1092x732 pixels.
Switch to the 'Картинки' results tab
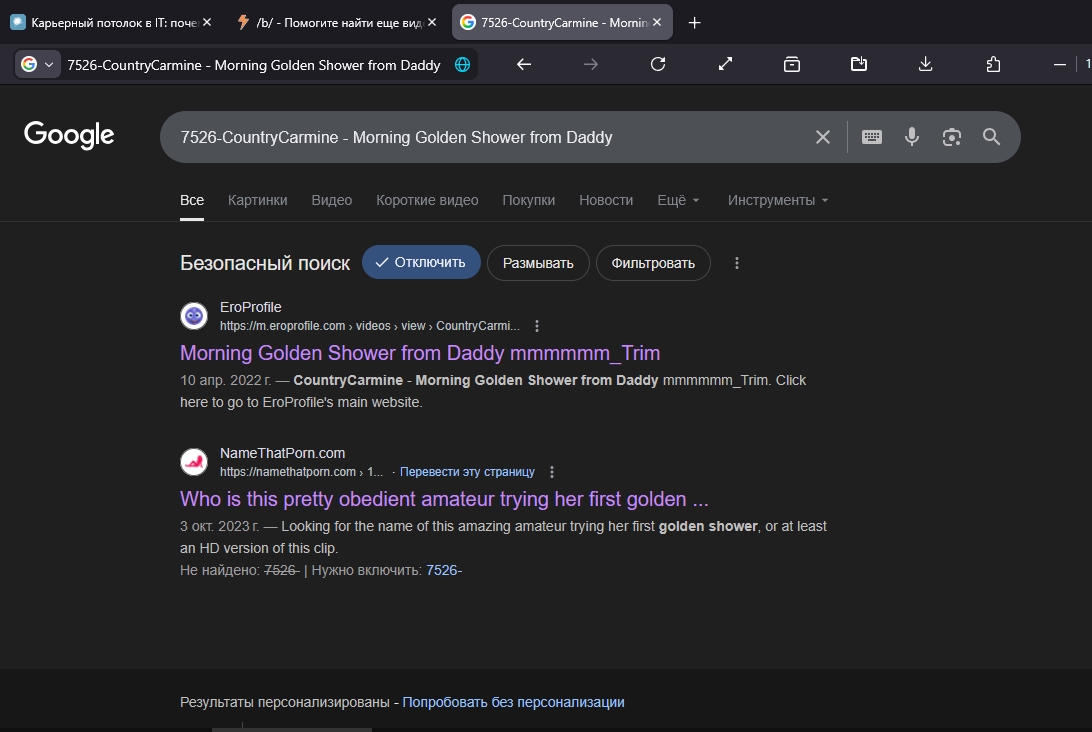(x=258, y=201)
